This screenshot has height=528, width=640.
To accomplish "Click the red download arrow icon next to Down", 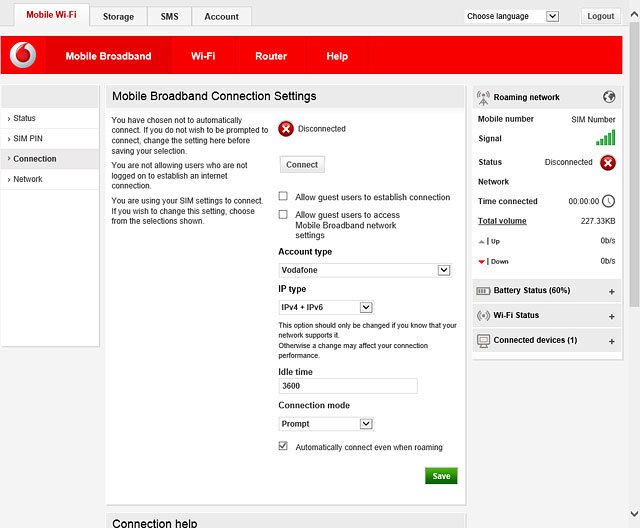I will [x=482, y=262].
